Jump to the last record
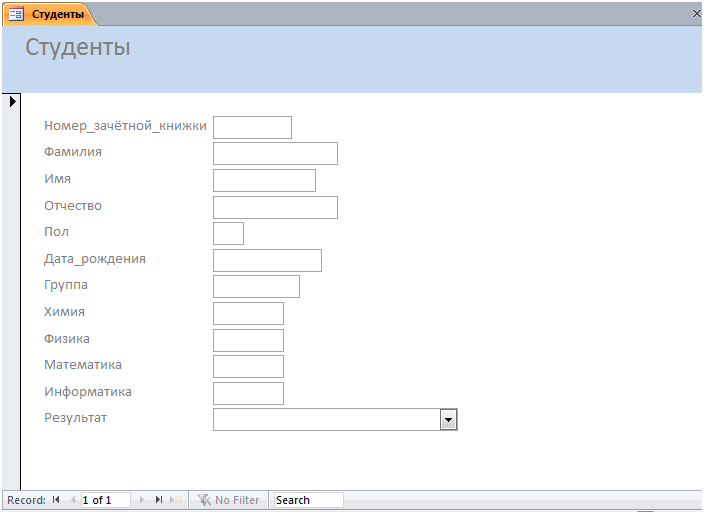This screenshot has width=704, height=514. tap(158, 500)
